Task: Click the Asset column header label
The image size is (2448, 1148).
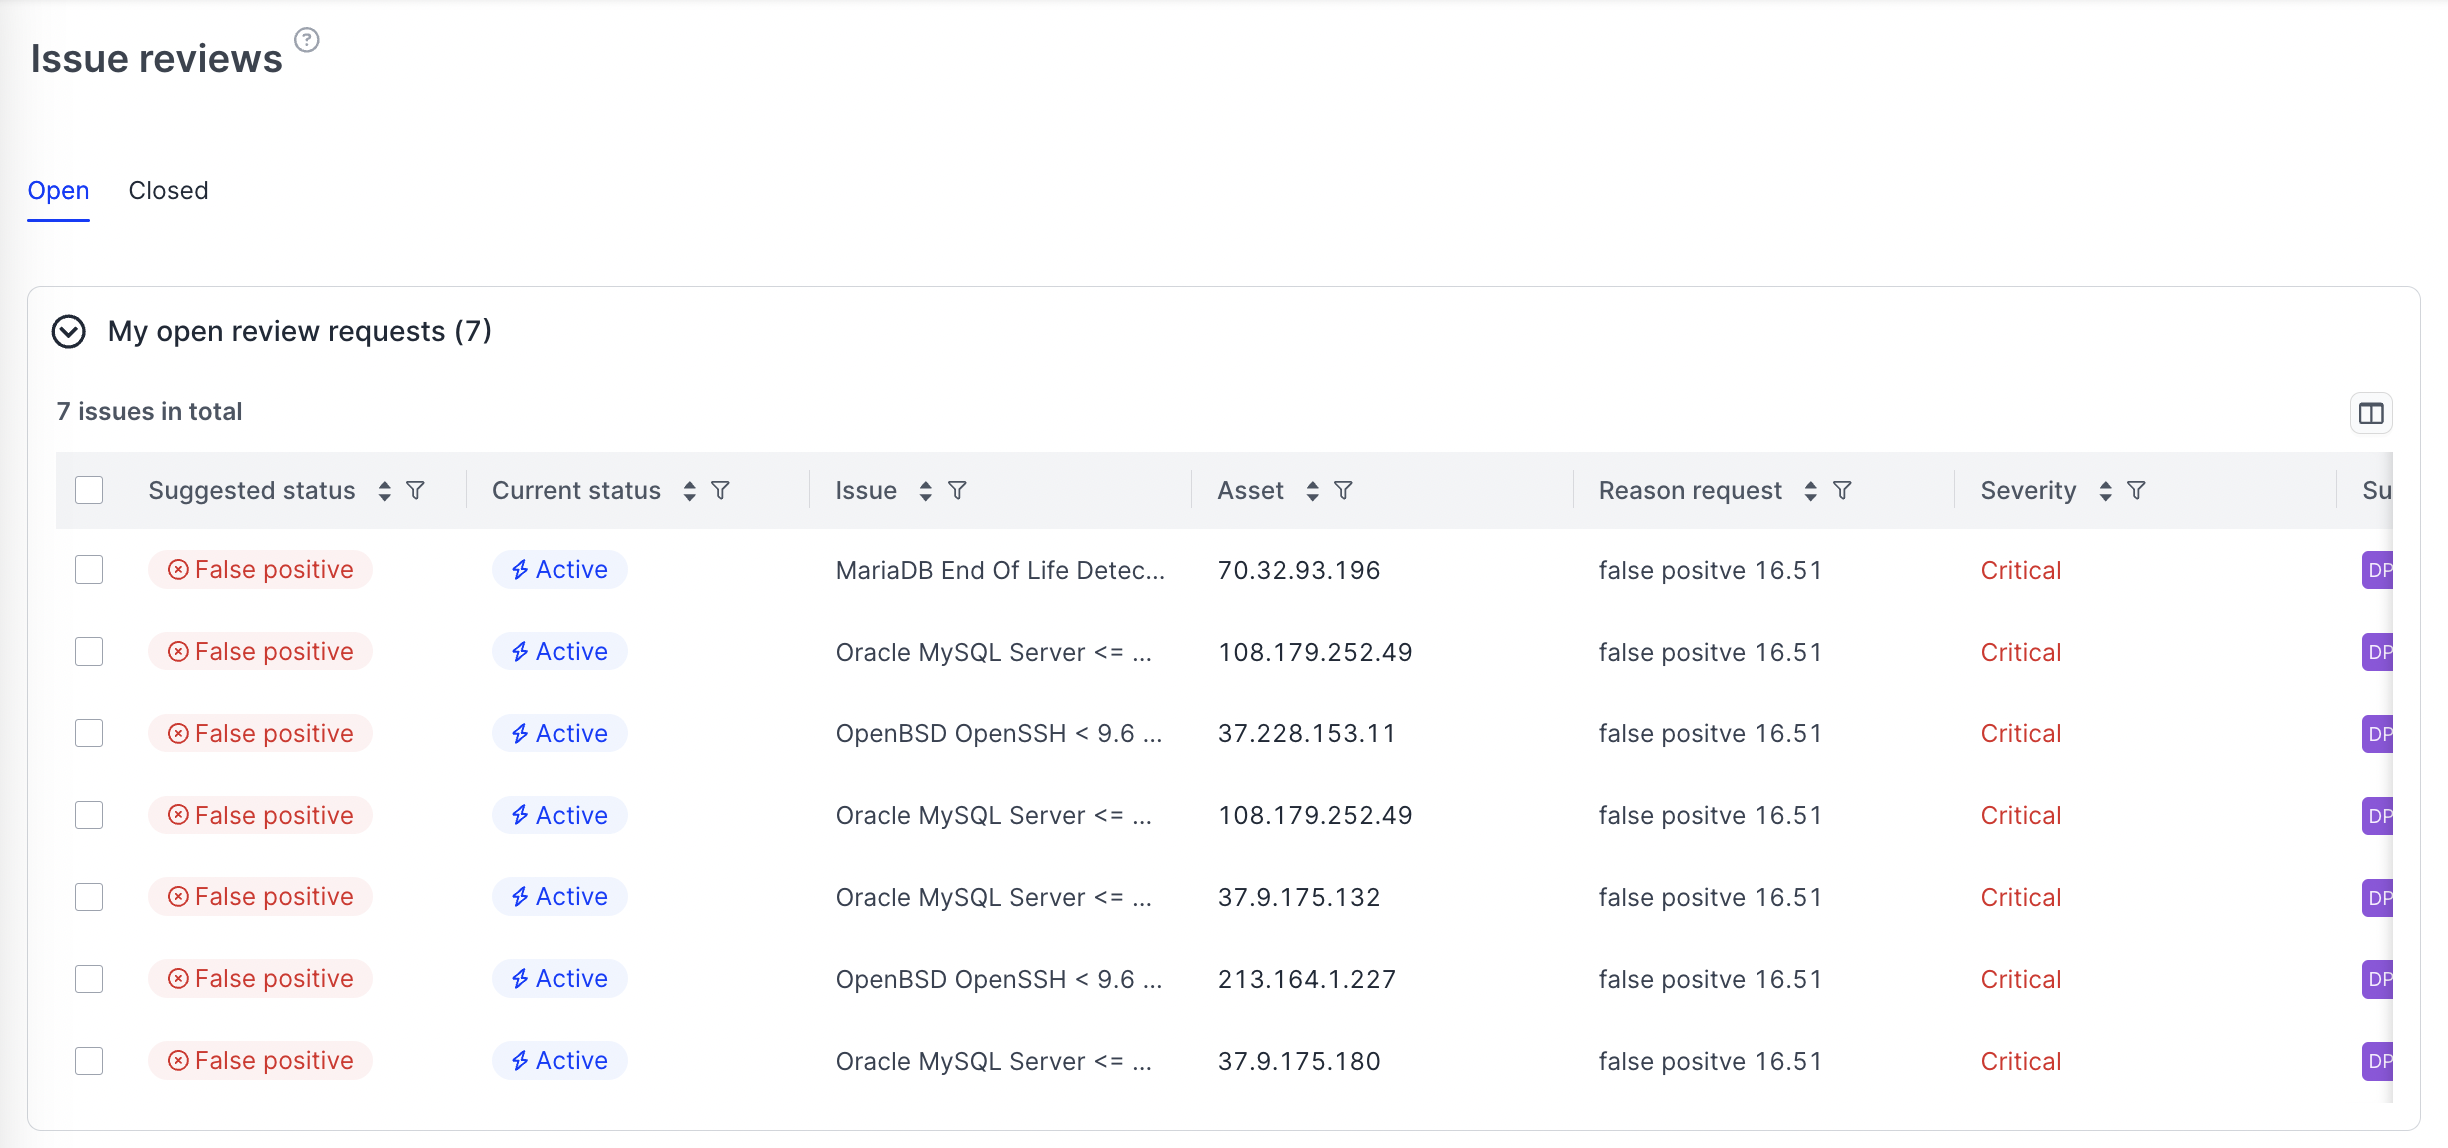Action: tap(1250, 491)
